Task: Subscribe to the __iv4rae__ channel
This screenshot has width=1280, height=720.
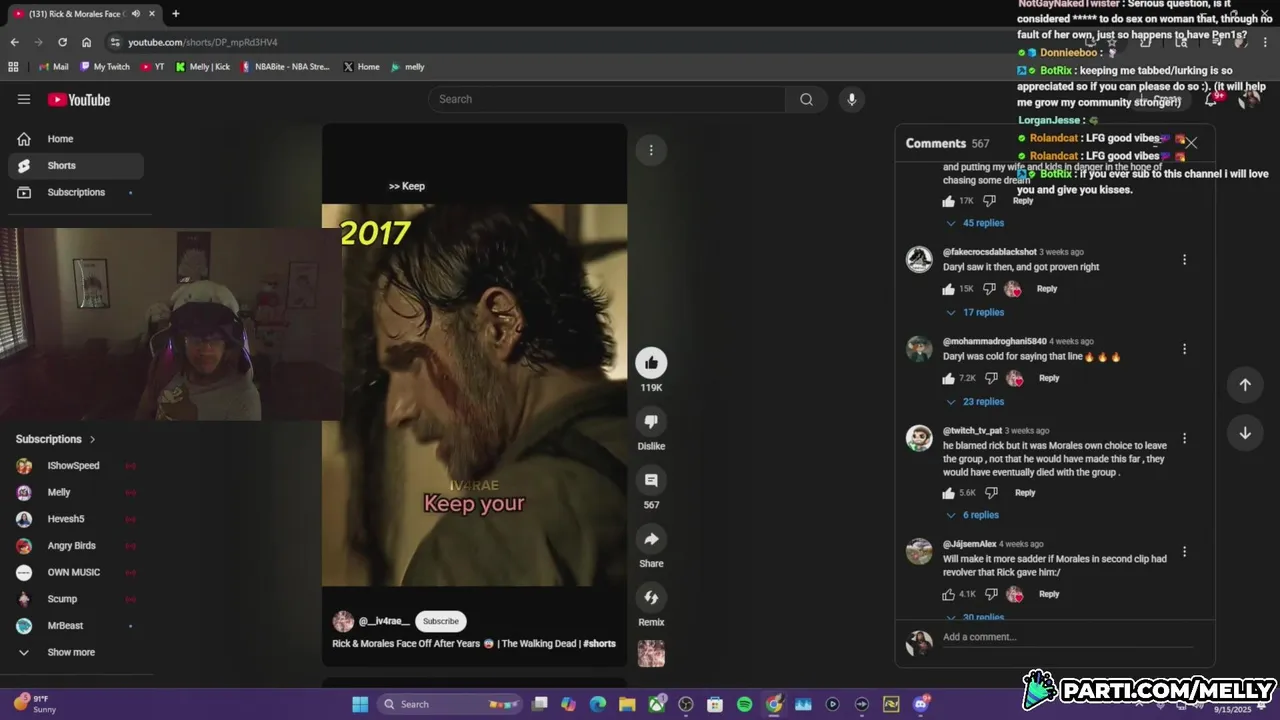Action: click(x=440, y=621)
